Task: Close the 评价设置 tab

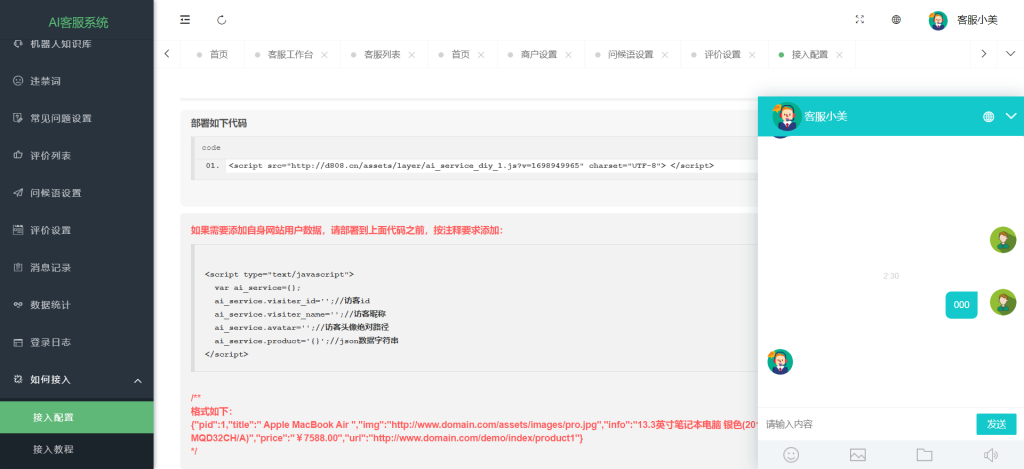Action: (x=752, y=55)
